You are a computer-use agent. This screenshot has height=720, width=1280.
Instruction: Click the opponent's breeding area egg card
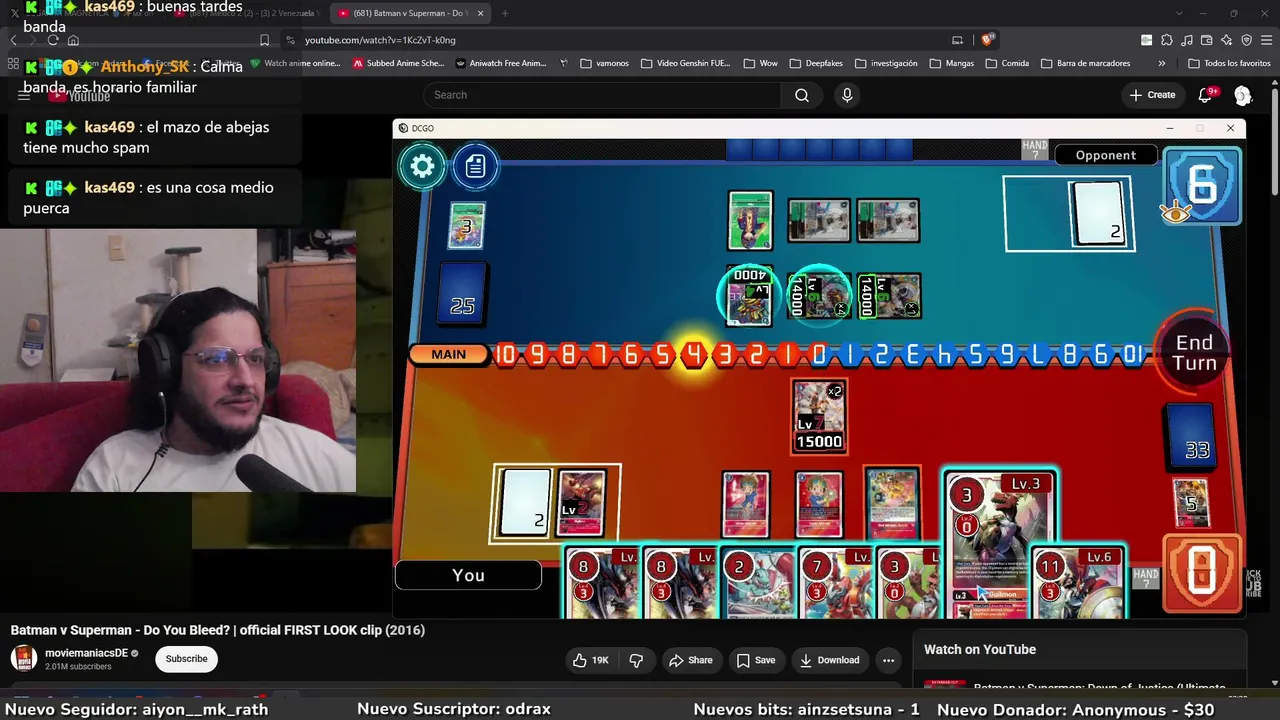tap(1098, 214)
